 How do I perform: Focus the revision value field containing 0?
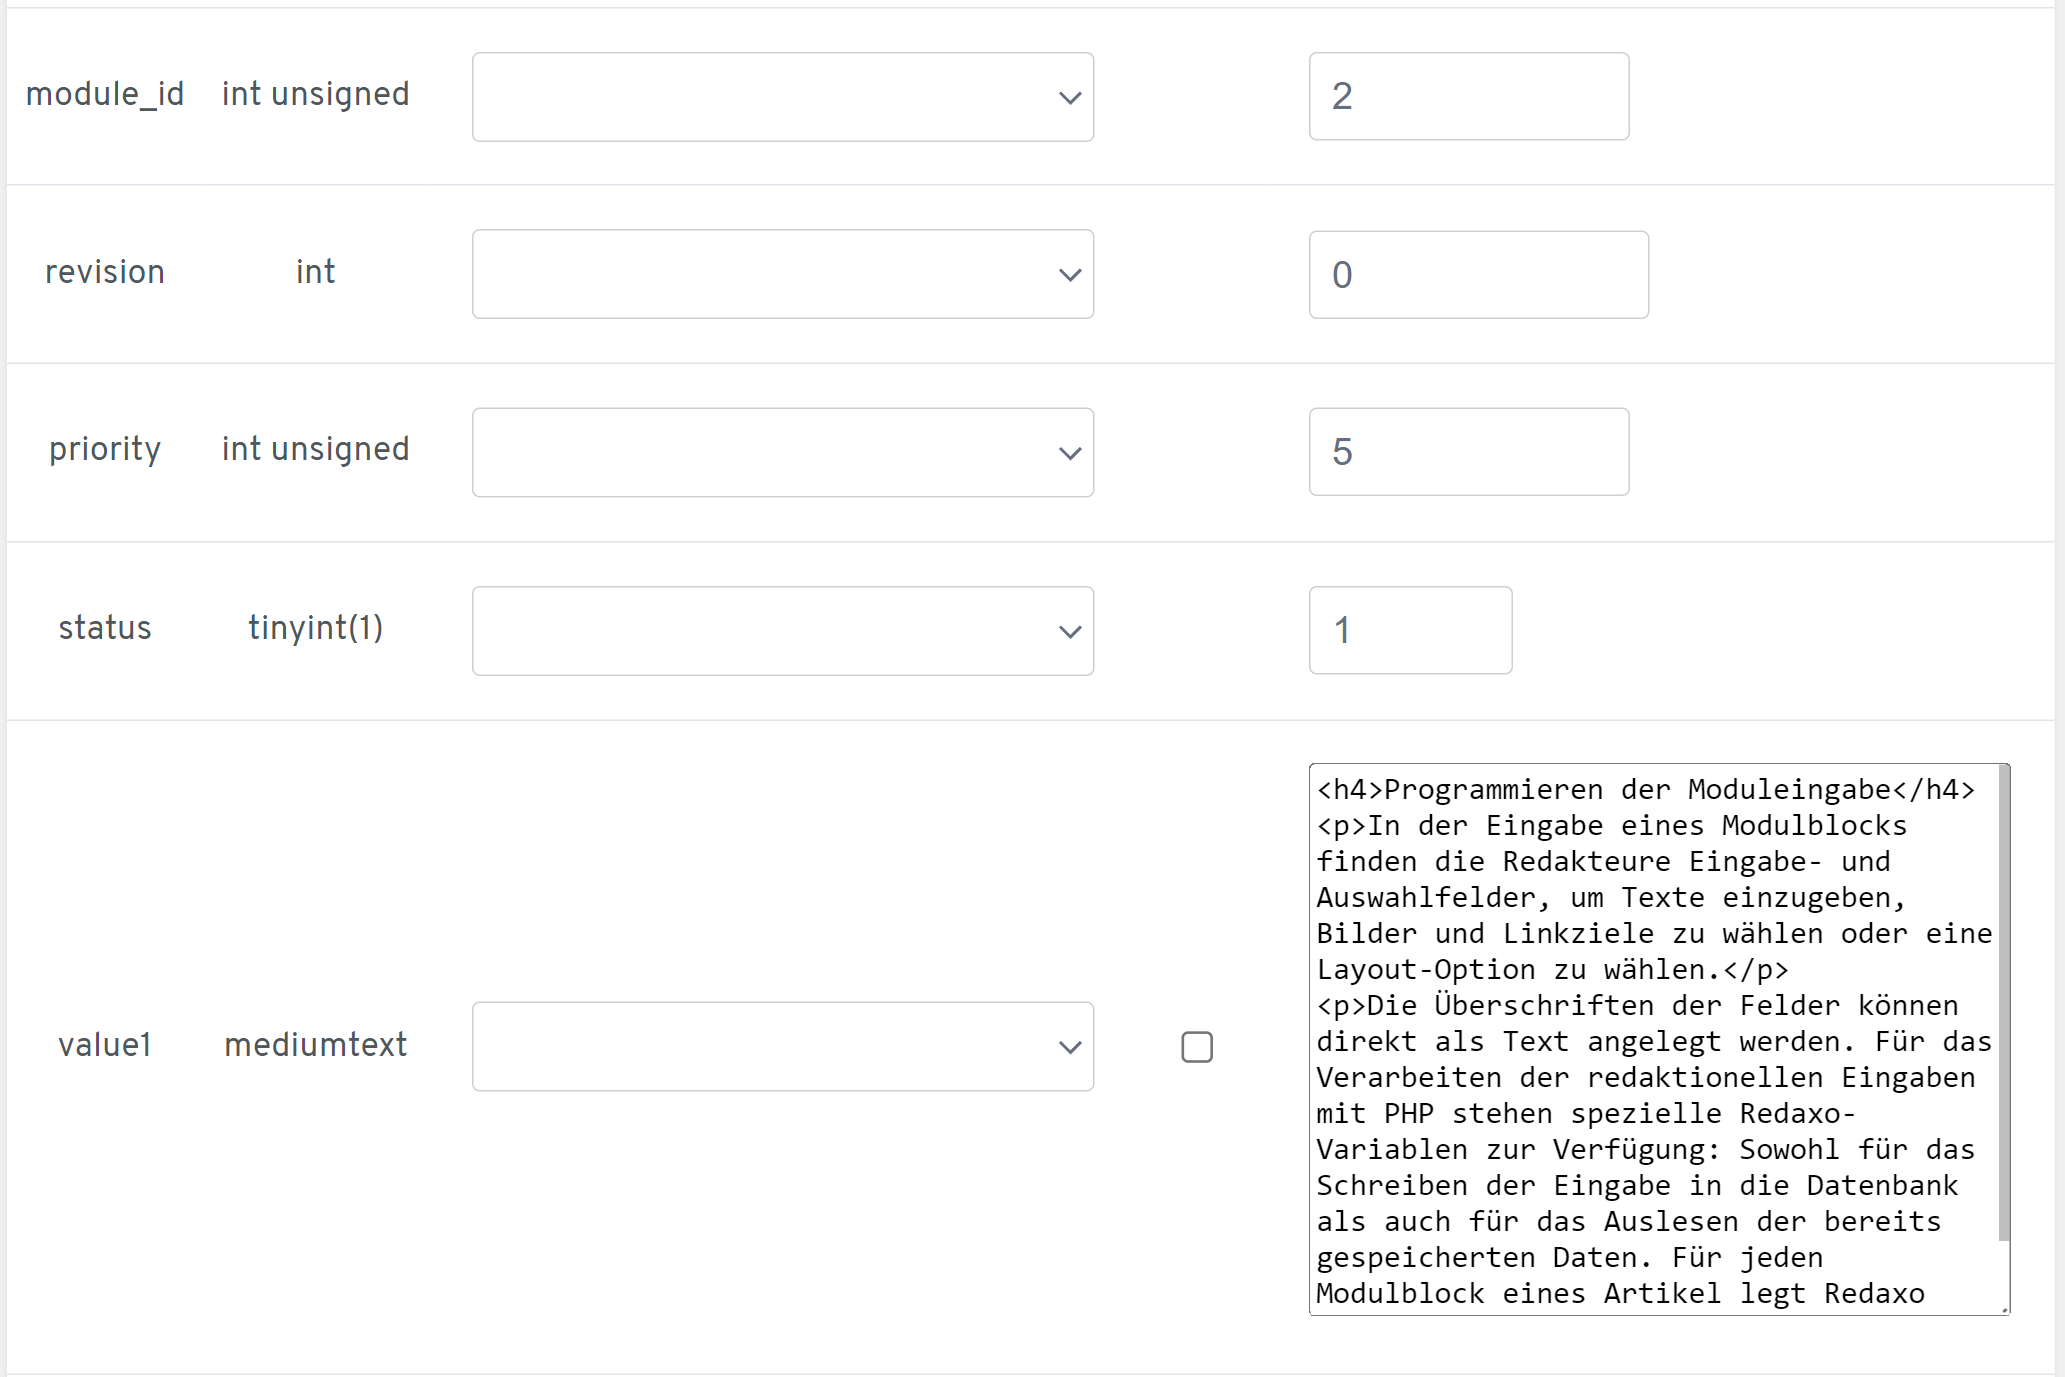tap(1478, 274)
